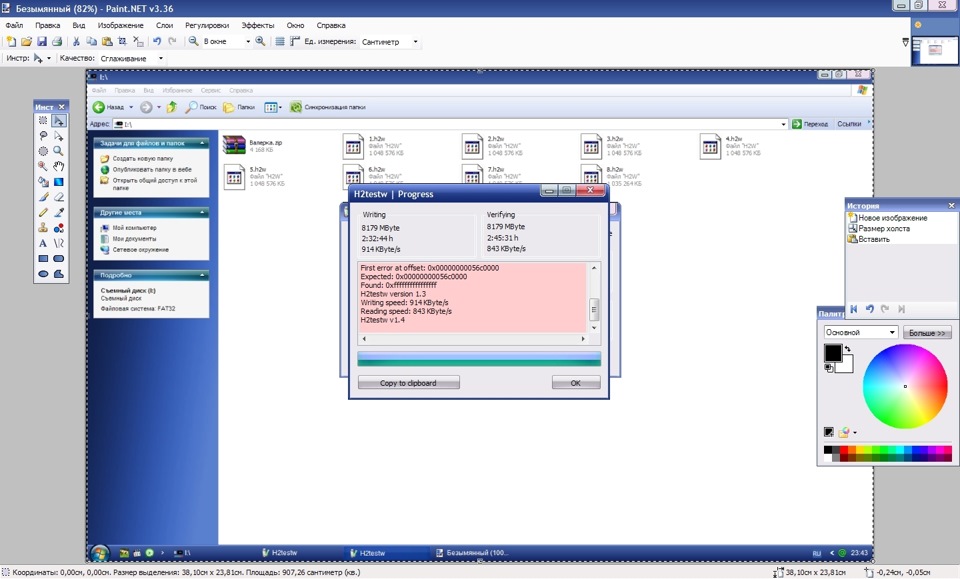
Task: Select the Clone Stamp tool
Action: 43,228
